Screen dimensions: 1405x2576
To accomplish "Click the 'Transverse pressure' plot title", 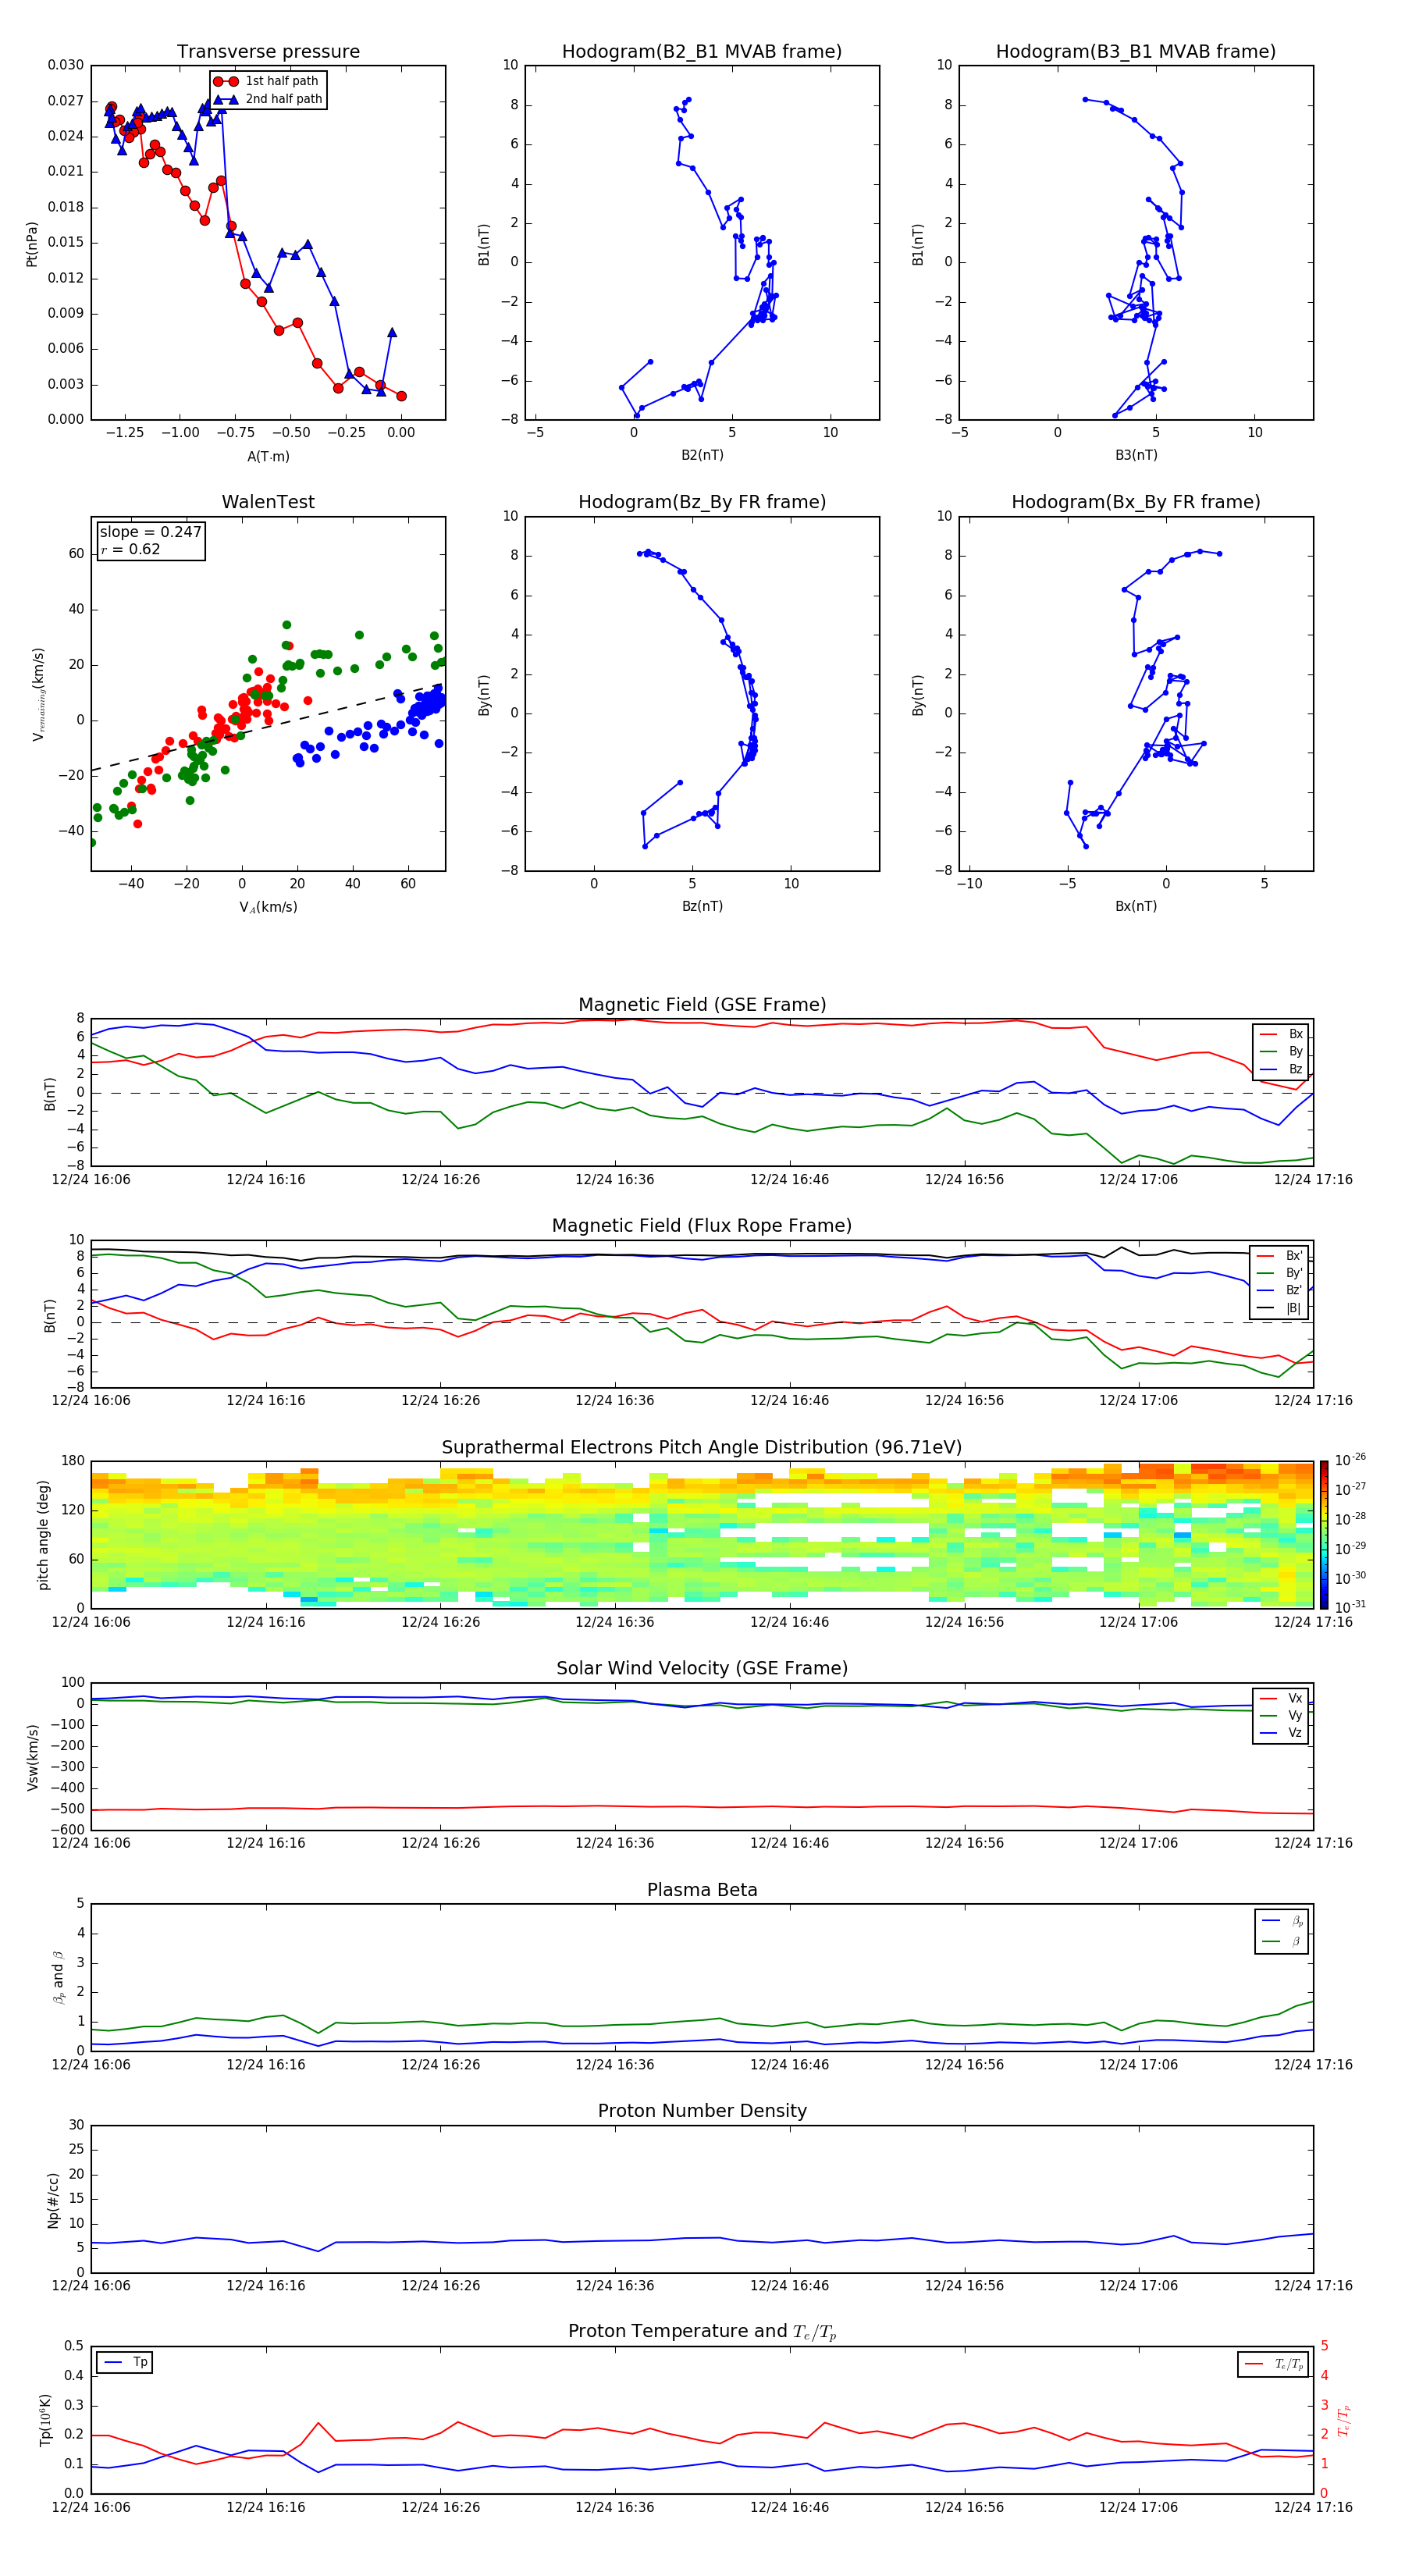I will pos(268,52).
